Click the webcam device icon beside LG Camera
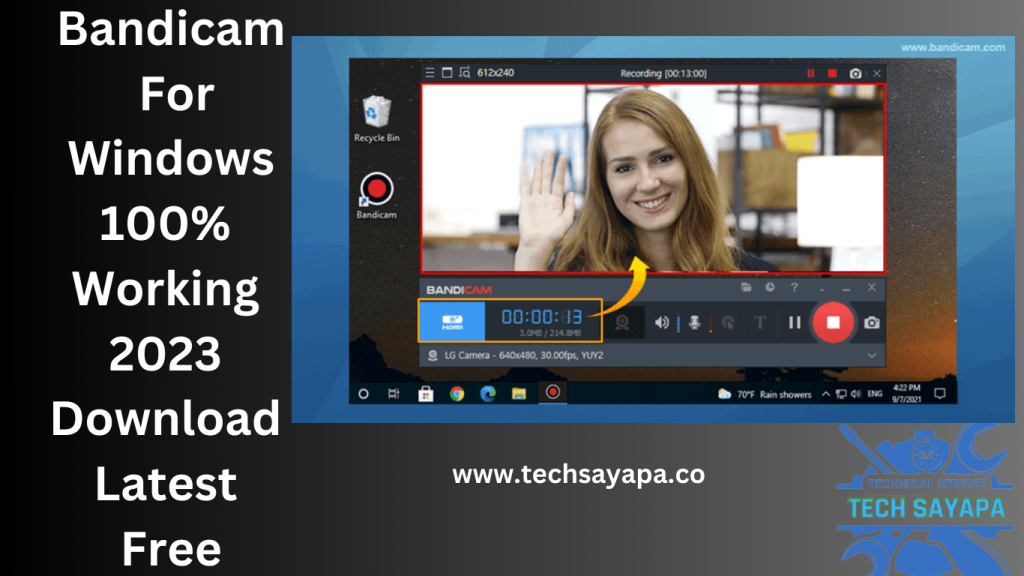 coord(432,355)
